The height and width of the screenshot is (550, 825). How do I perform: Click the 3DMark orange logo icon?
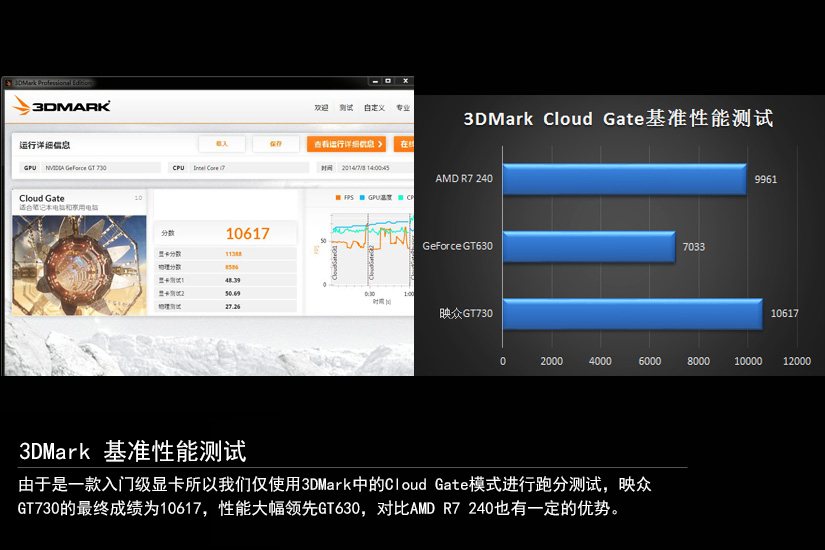coord(22,106)
